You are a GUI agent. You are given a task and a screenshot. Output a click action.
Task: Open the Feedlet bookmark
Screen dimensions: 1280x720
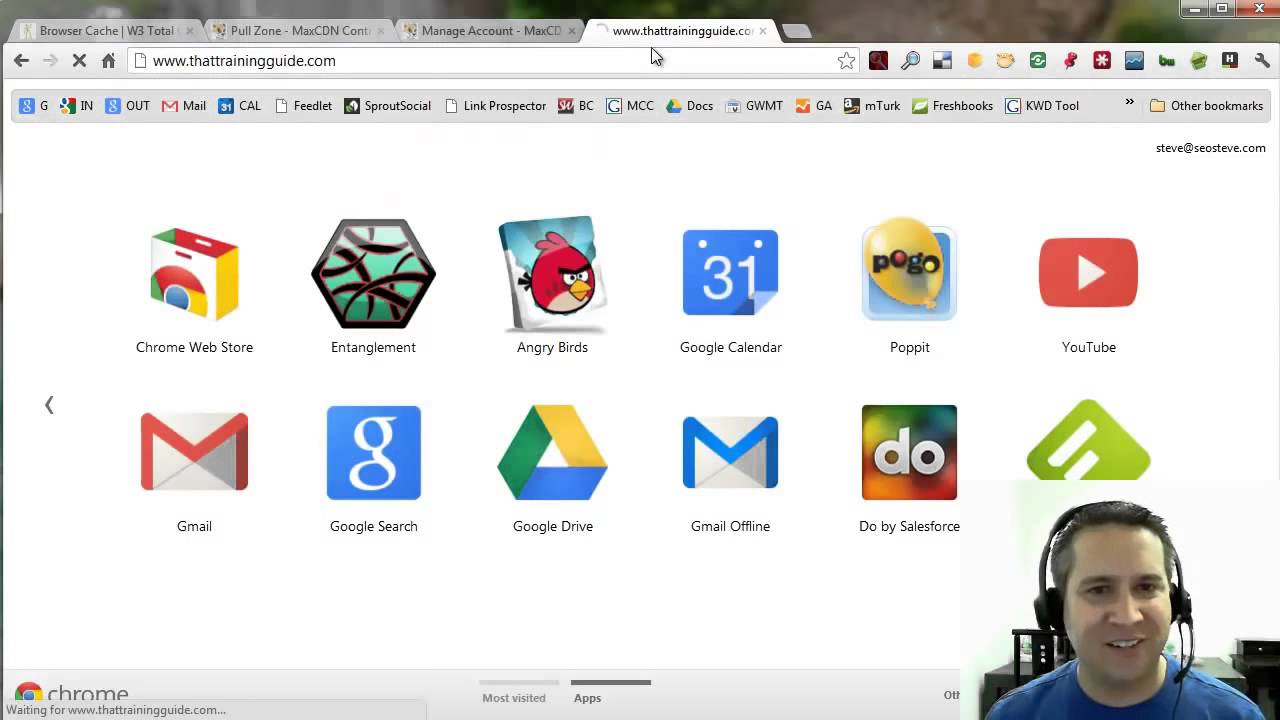302,106
